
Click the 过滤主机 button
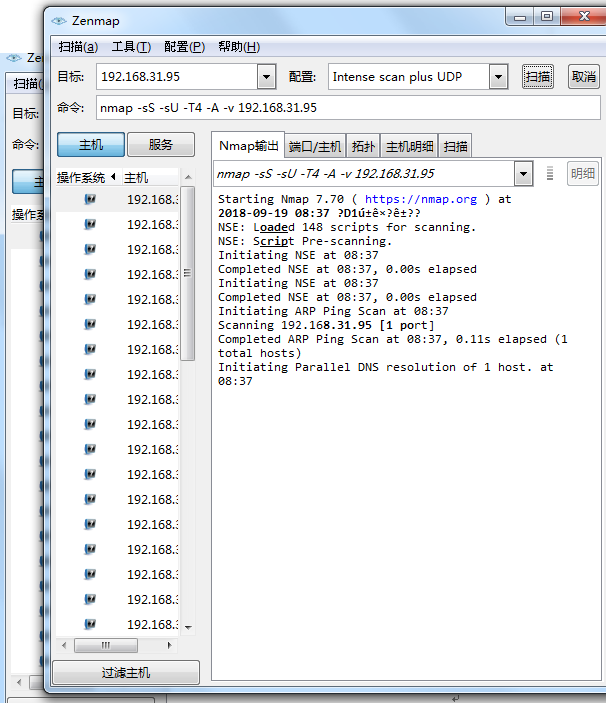pyautogui.click(x=126, y=673)
